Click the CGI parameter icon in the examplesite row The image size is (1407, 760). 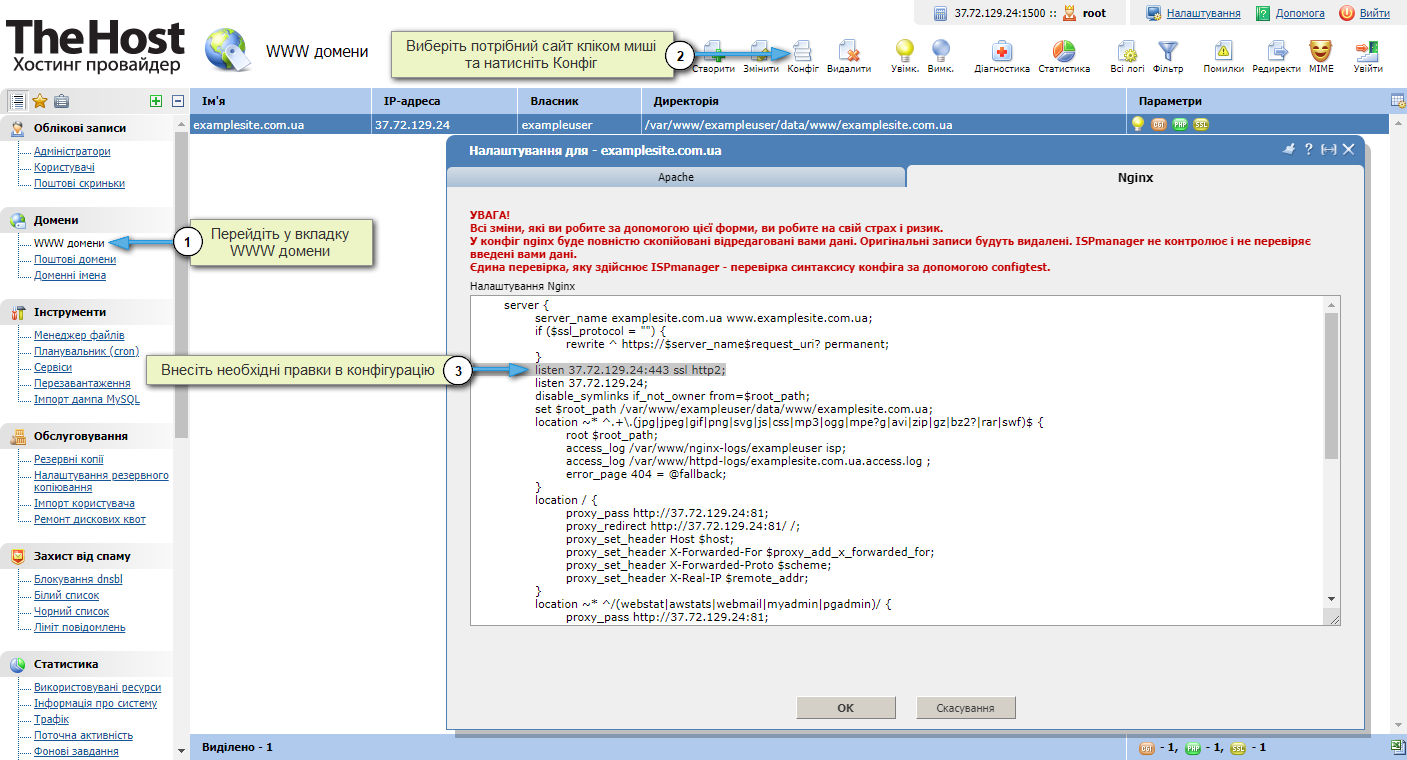tap(1159, 124)
